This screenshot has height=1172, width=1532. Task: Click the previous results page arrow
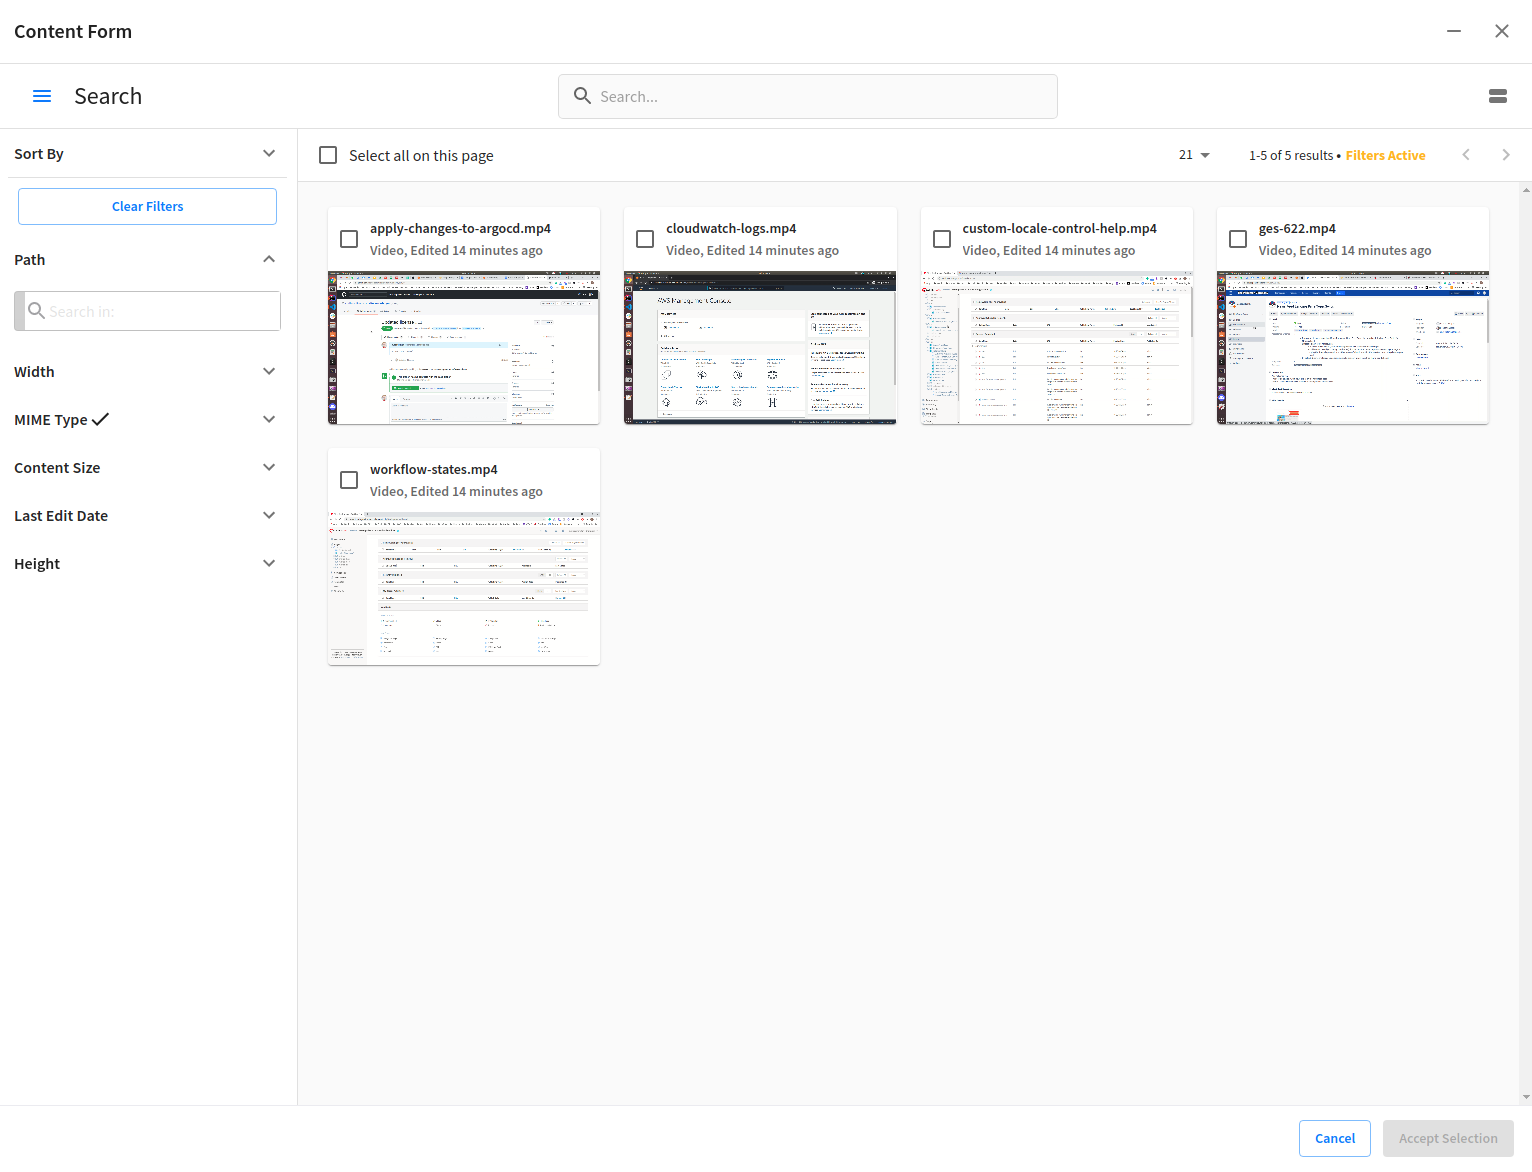point(1466,155)
